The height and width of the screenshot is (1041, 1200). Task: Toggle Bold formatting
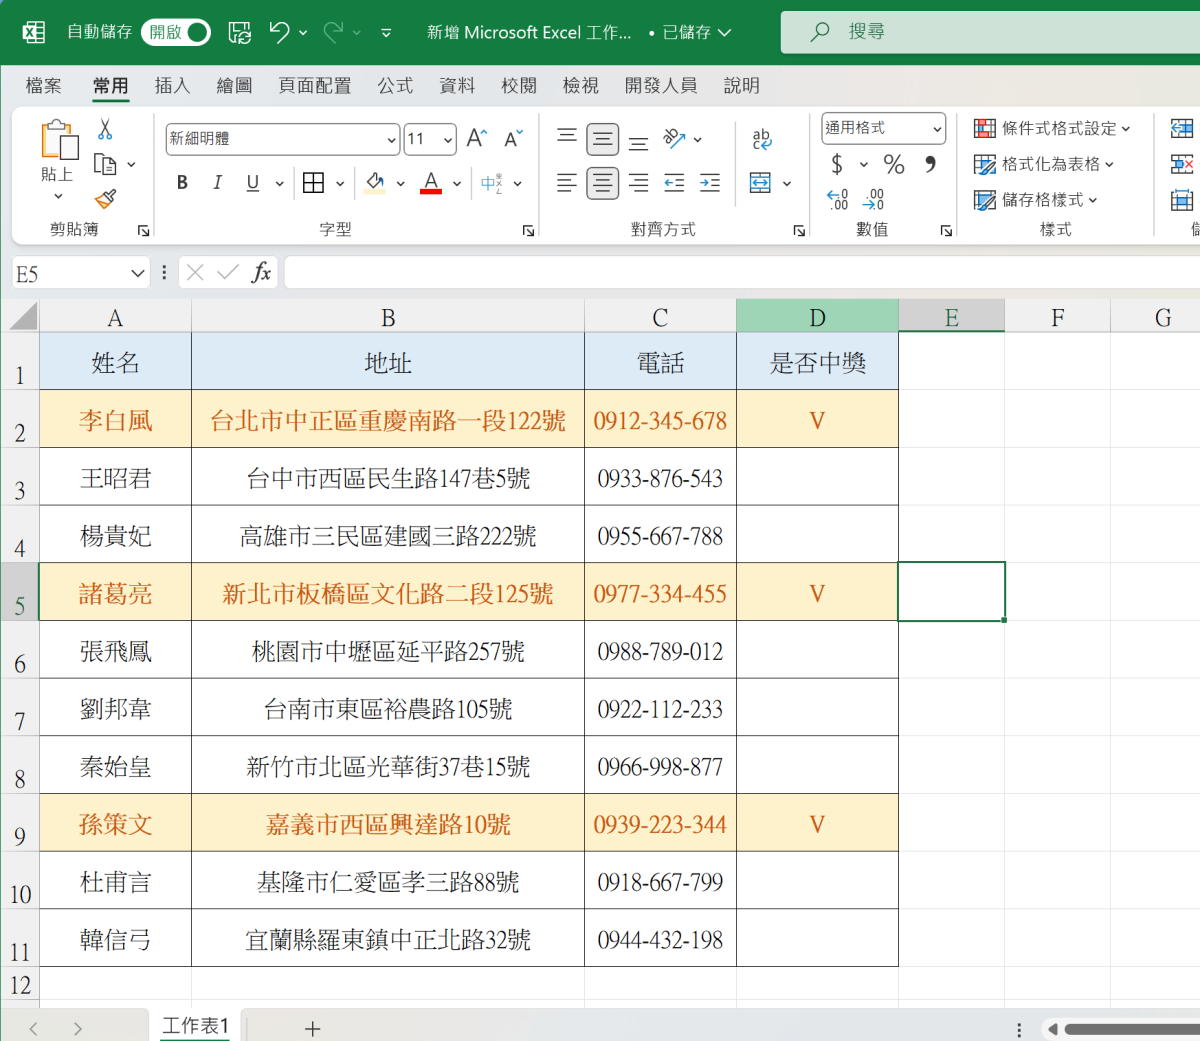182,183
